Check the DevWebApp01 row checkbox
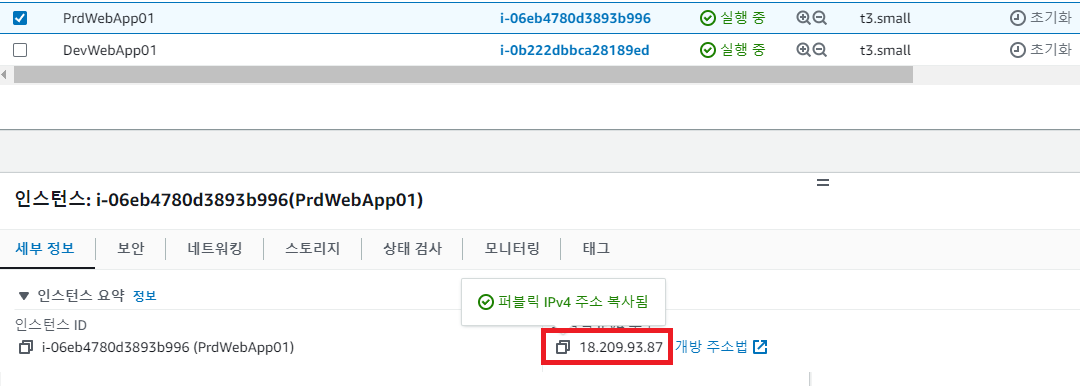Screen dimensions: 1080x386 (21, 50)
